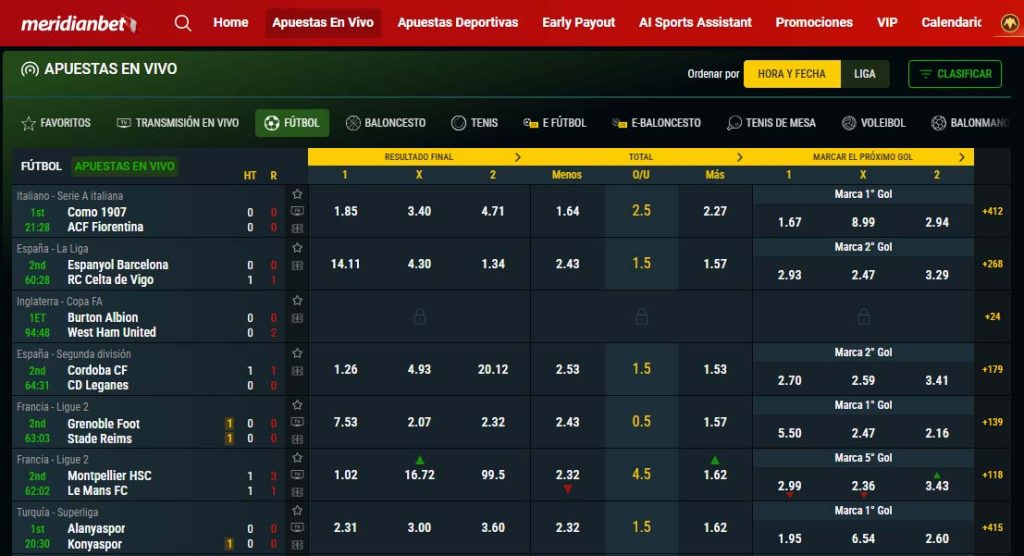Image resolution: width=1024 pixels, height=556 pixels.
Task: Bet on draw at 4.93 for Cordoba match
Action: (x=419, y=369)
